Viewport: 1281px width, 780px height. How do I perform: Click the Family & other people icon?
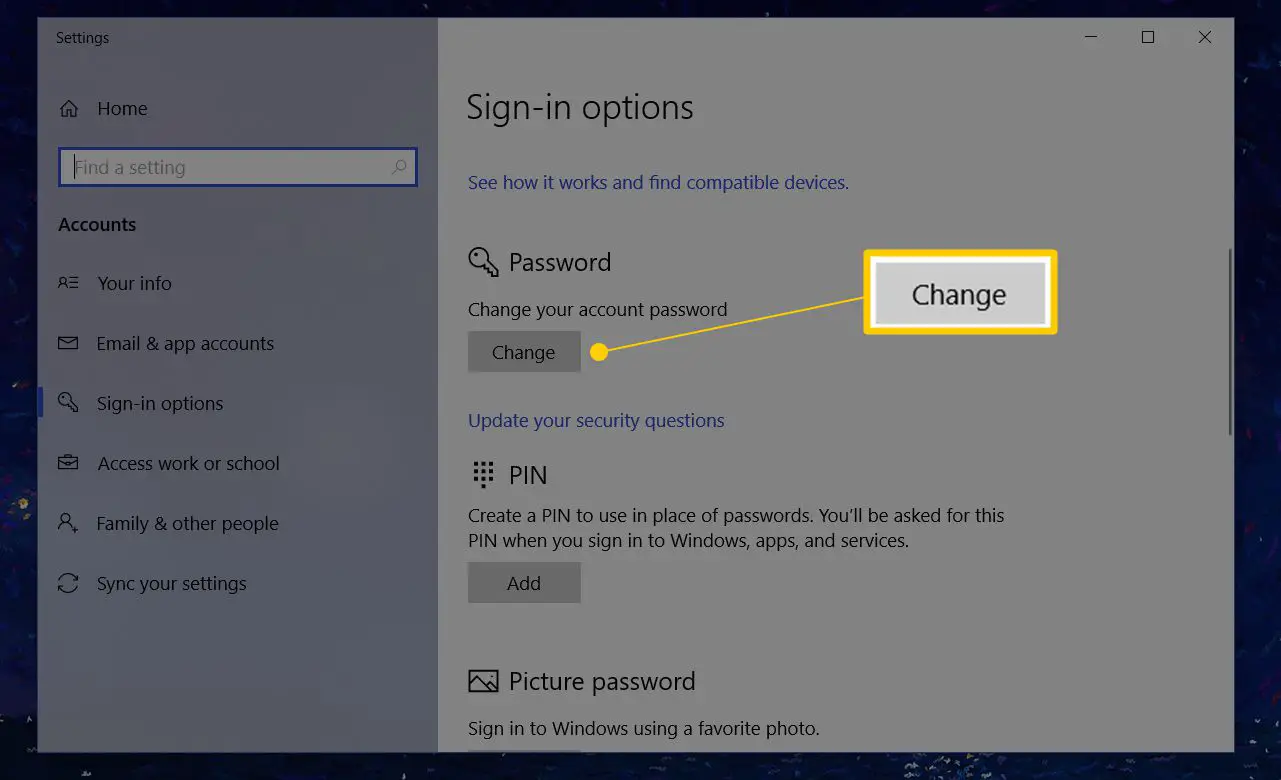click(x=68, y=523)
